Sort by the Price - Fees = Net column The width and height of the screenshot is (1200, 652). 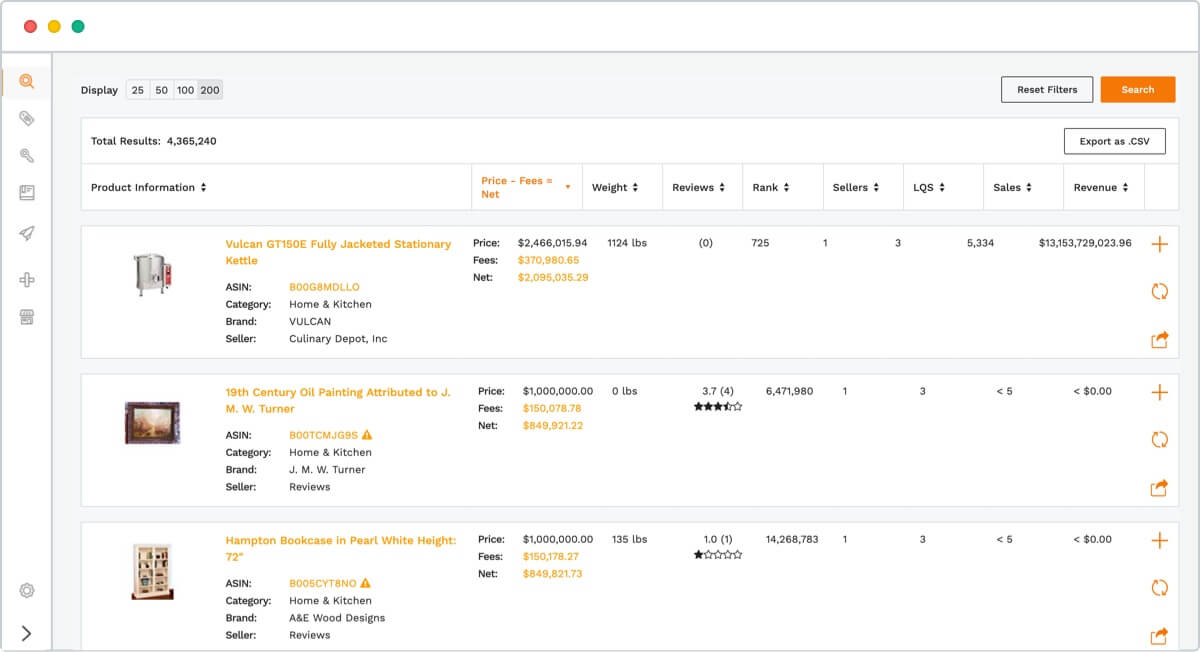tap(526, 187)
